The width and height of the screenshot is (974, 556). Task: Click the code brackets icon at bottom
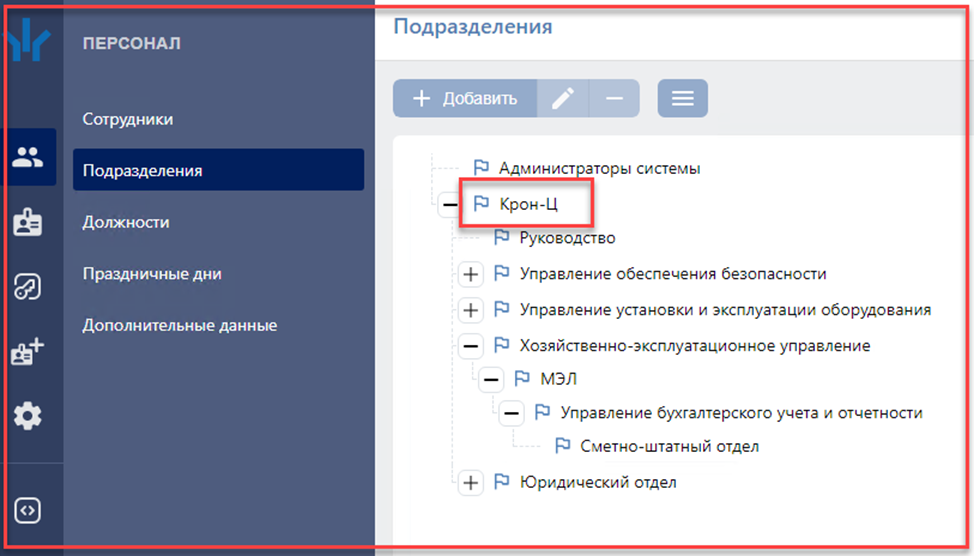[28, 509]
